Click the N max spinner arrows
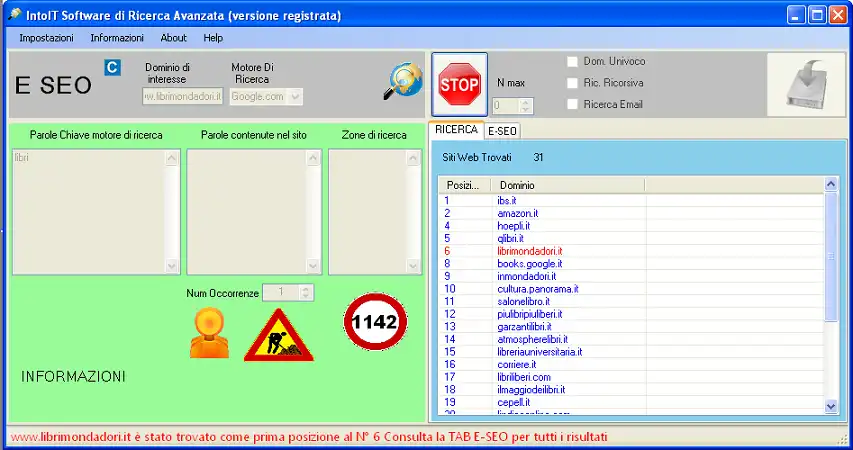 click(525, 106)
